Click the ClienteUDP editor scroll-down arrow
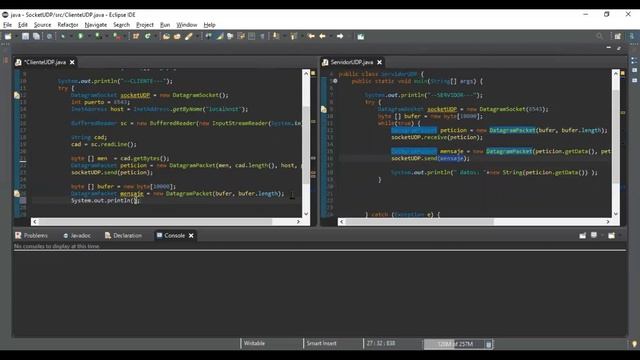The width and height of the screenshot is (640, 360). 306,213
